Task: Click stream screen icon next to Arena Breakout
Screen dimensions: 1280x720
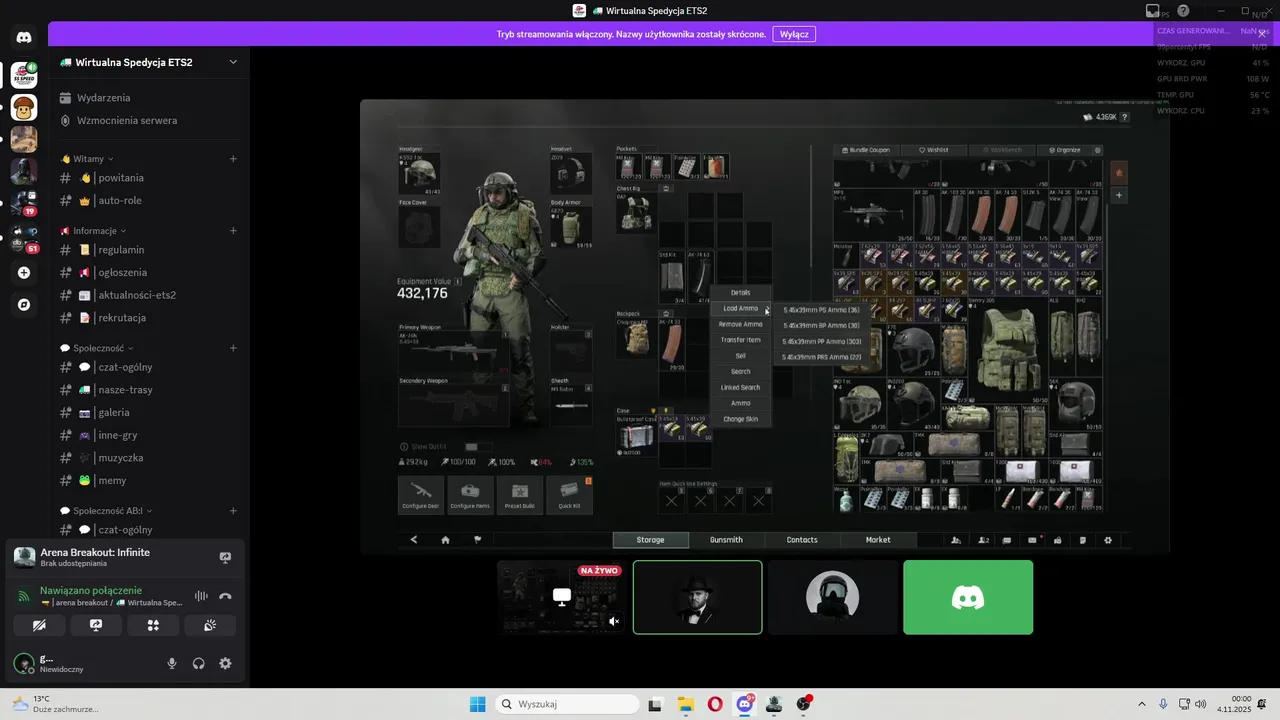Action: (225, 557)
